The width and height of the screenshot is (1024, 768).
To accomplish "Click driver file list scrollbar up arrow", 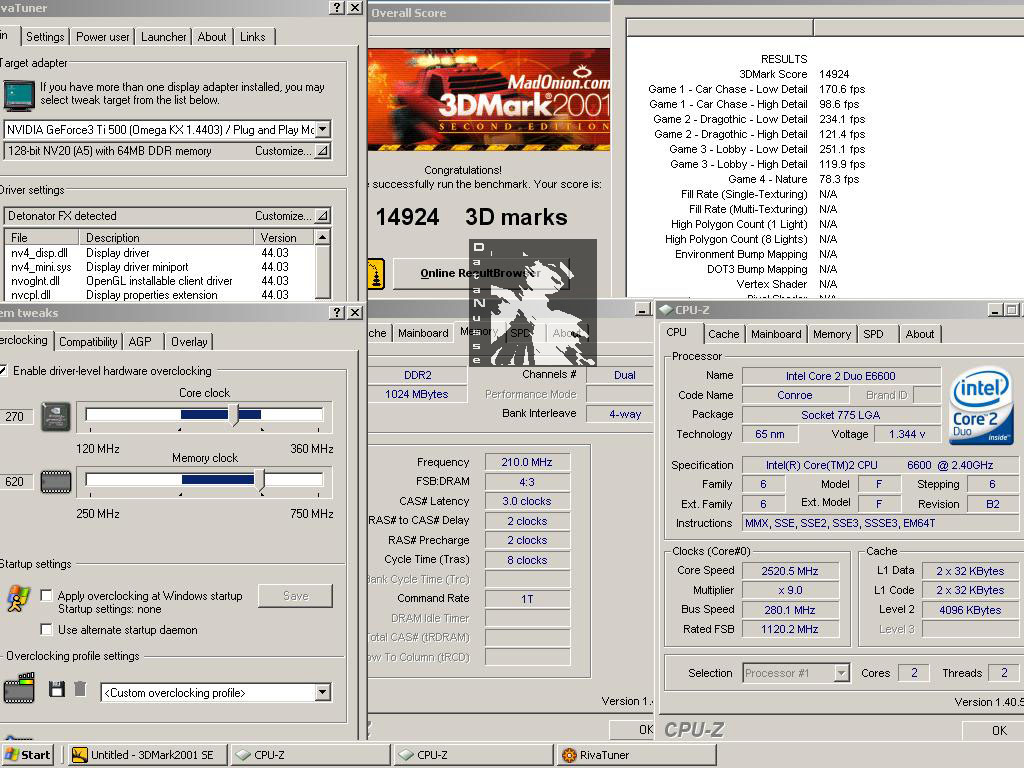I will click(323, 236).
